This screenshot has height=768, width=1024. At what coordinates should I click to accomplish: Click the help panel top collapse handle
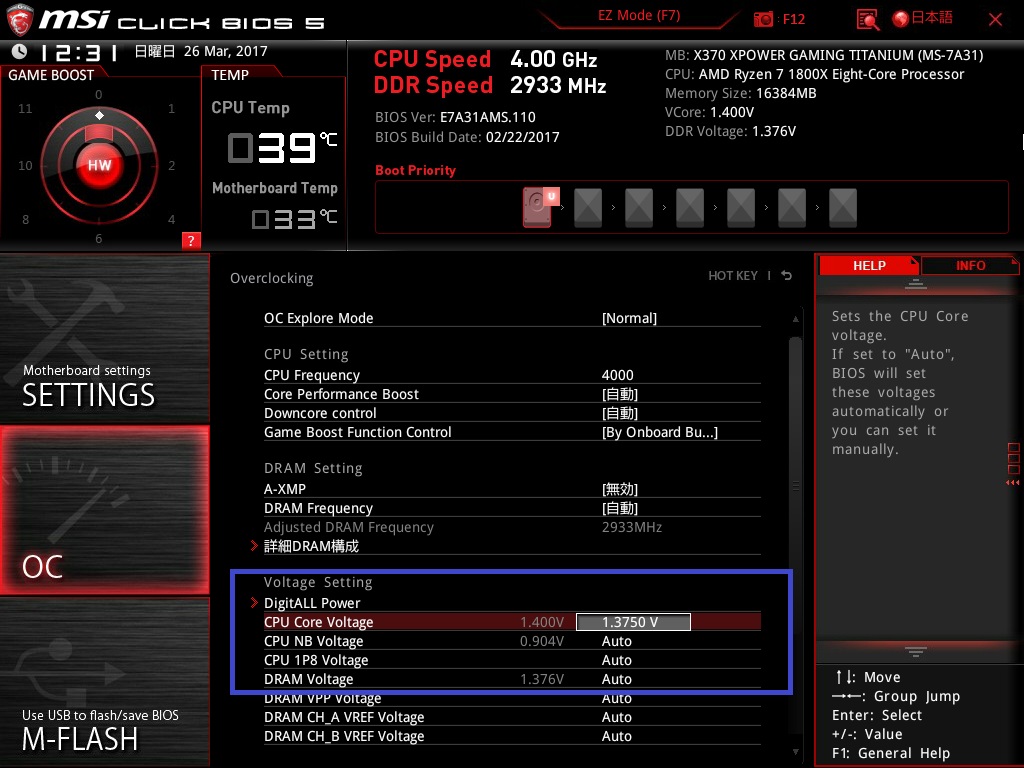tap(916, 283)
